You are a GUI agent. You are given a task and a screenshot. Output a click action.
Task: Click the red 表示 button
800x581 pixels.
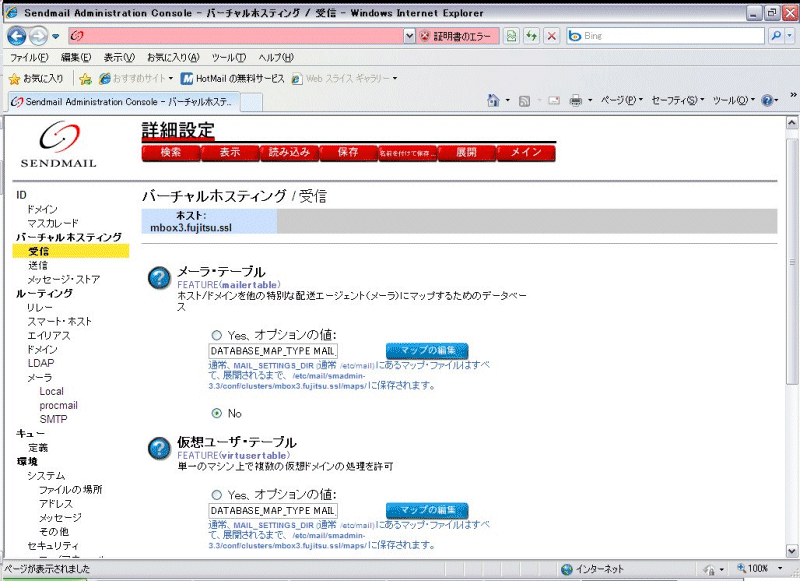(230, 153)
